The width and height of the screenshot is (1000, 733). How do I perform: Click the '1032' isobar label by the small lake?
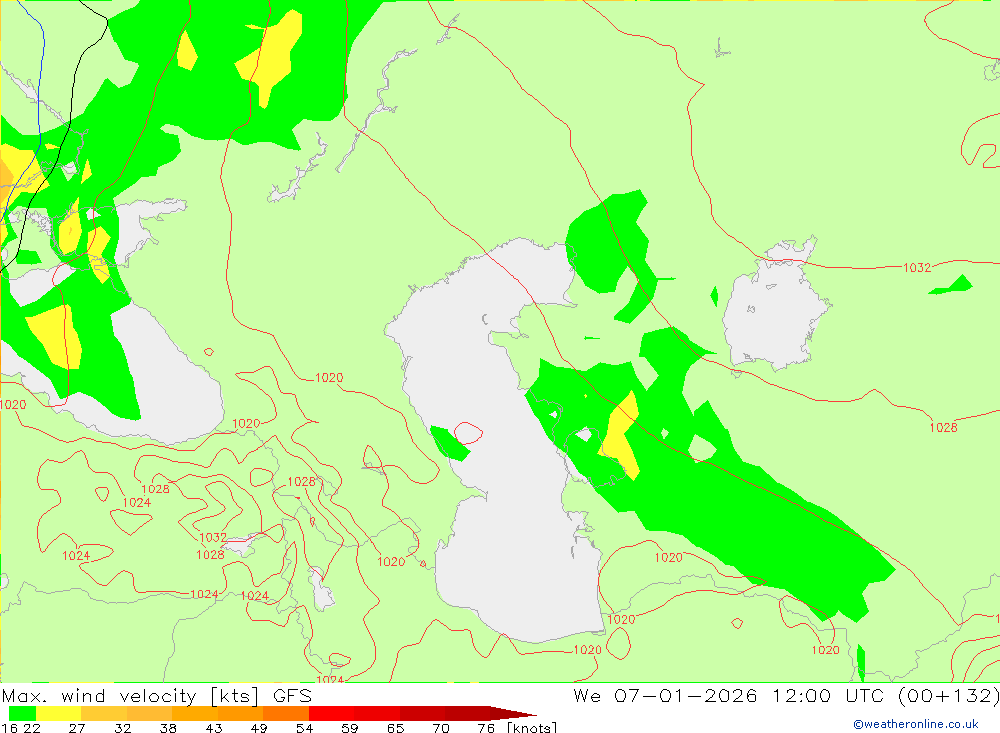click(x=213, y=537)
